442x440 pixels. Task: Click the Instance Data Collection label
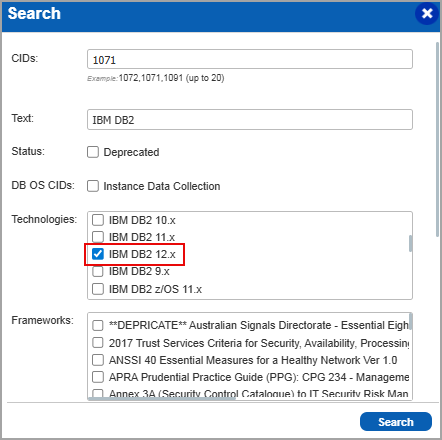(162, 186)
